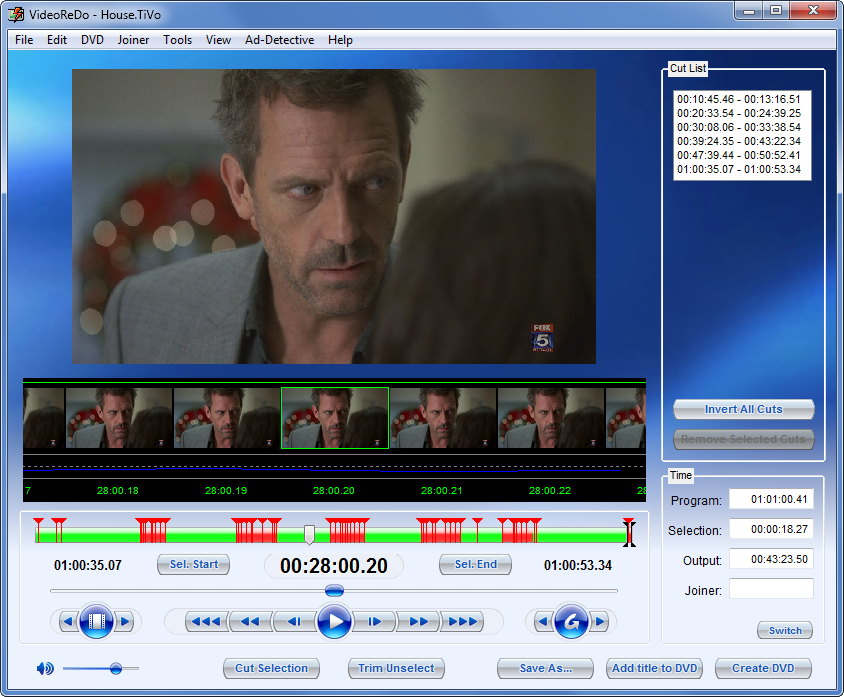Click the Invert All Cuts button

pyautogui.click(x=744, y=409)
